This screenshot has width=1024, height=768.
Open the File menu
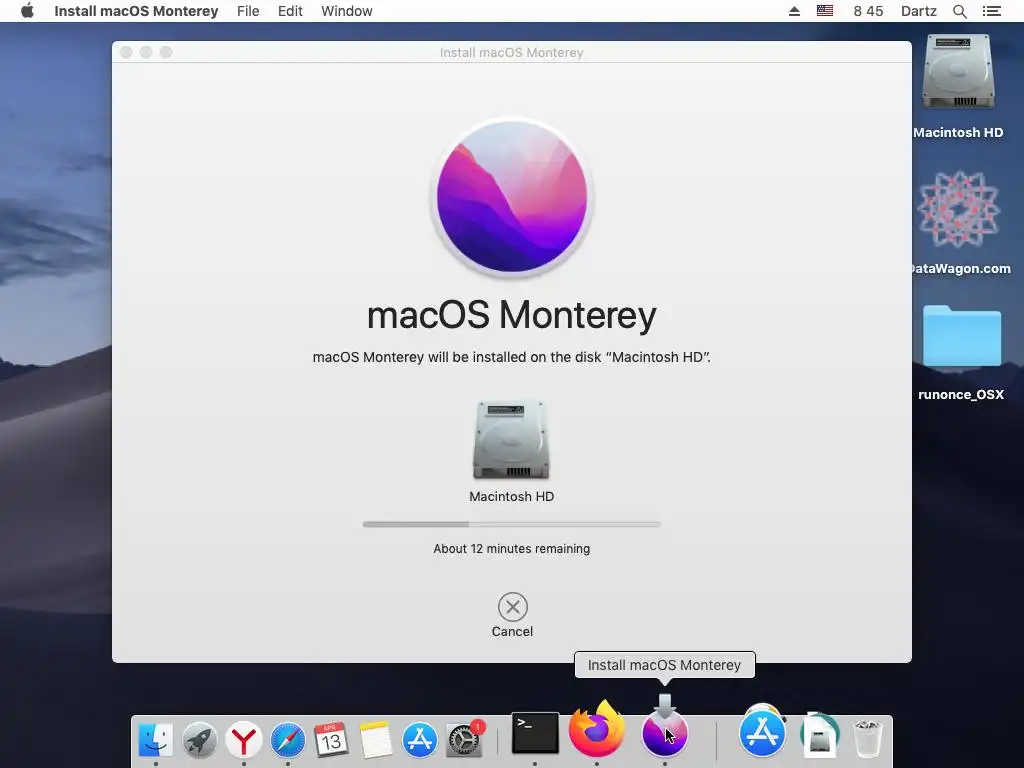(248, 11)
